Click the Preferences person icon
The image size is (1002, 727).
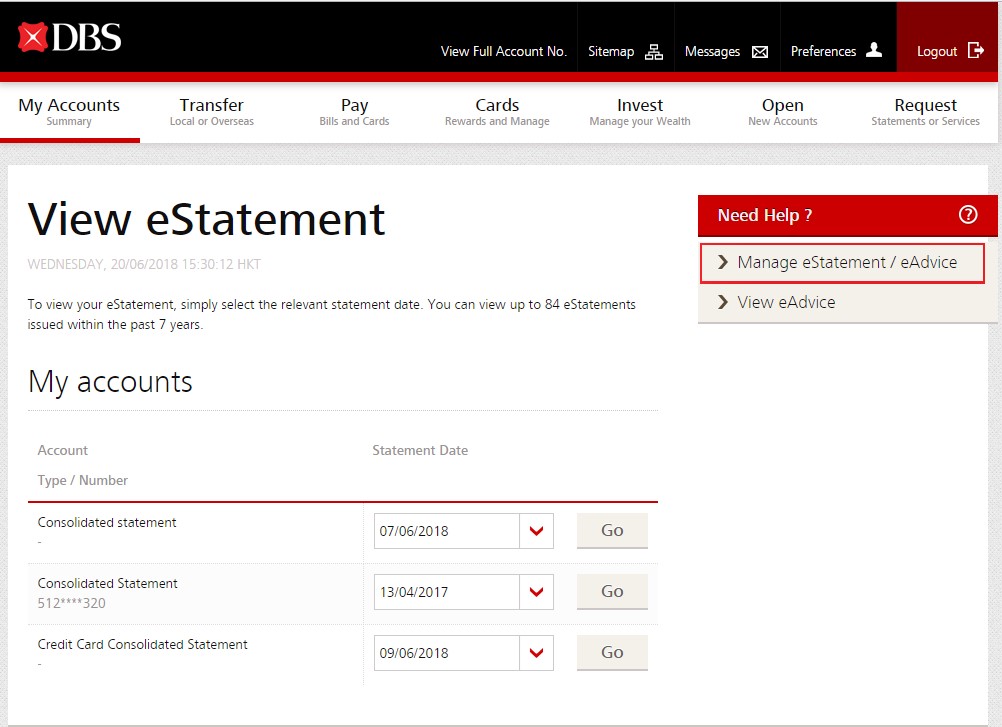pos(874,50)
